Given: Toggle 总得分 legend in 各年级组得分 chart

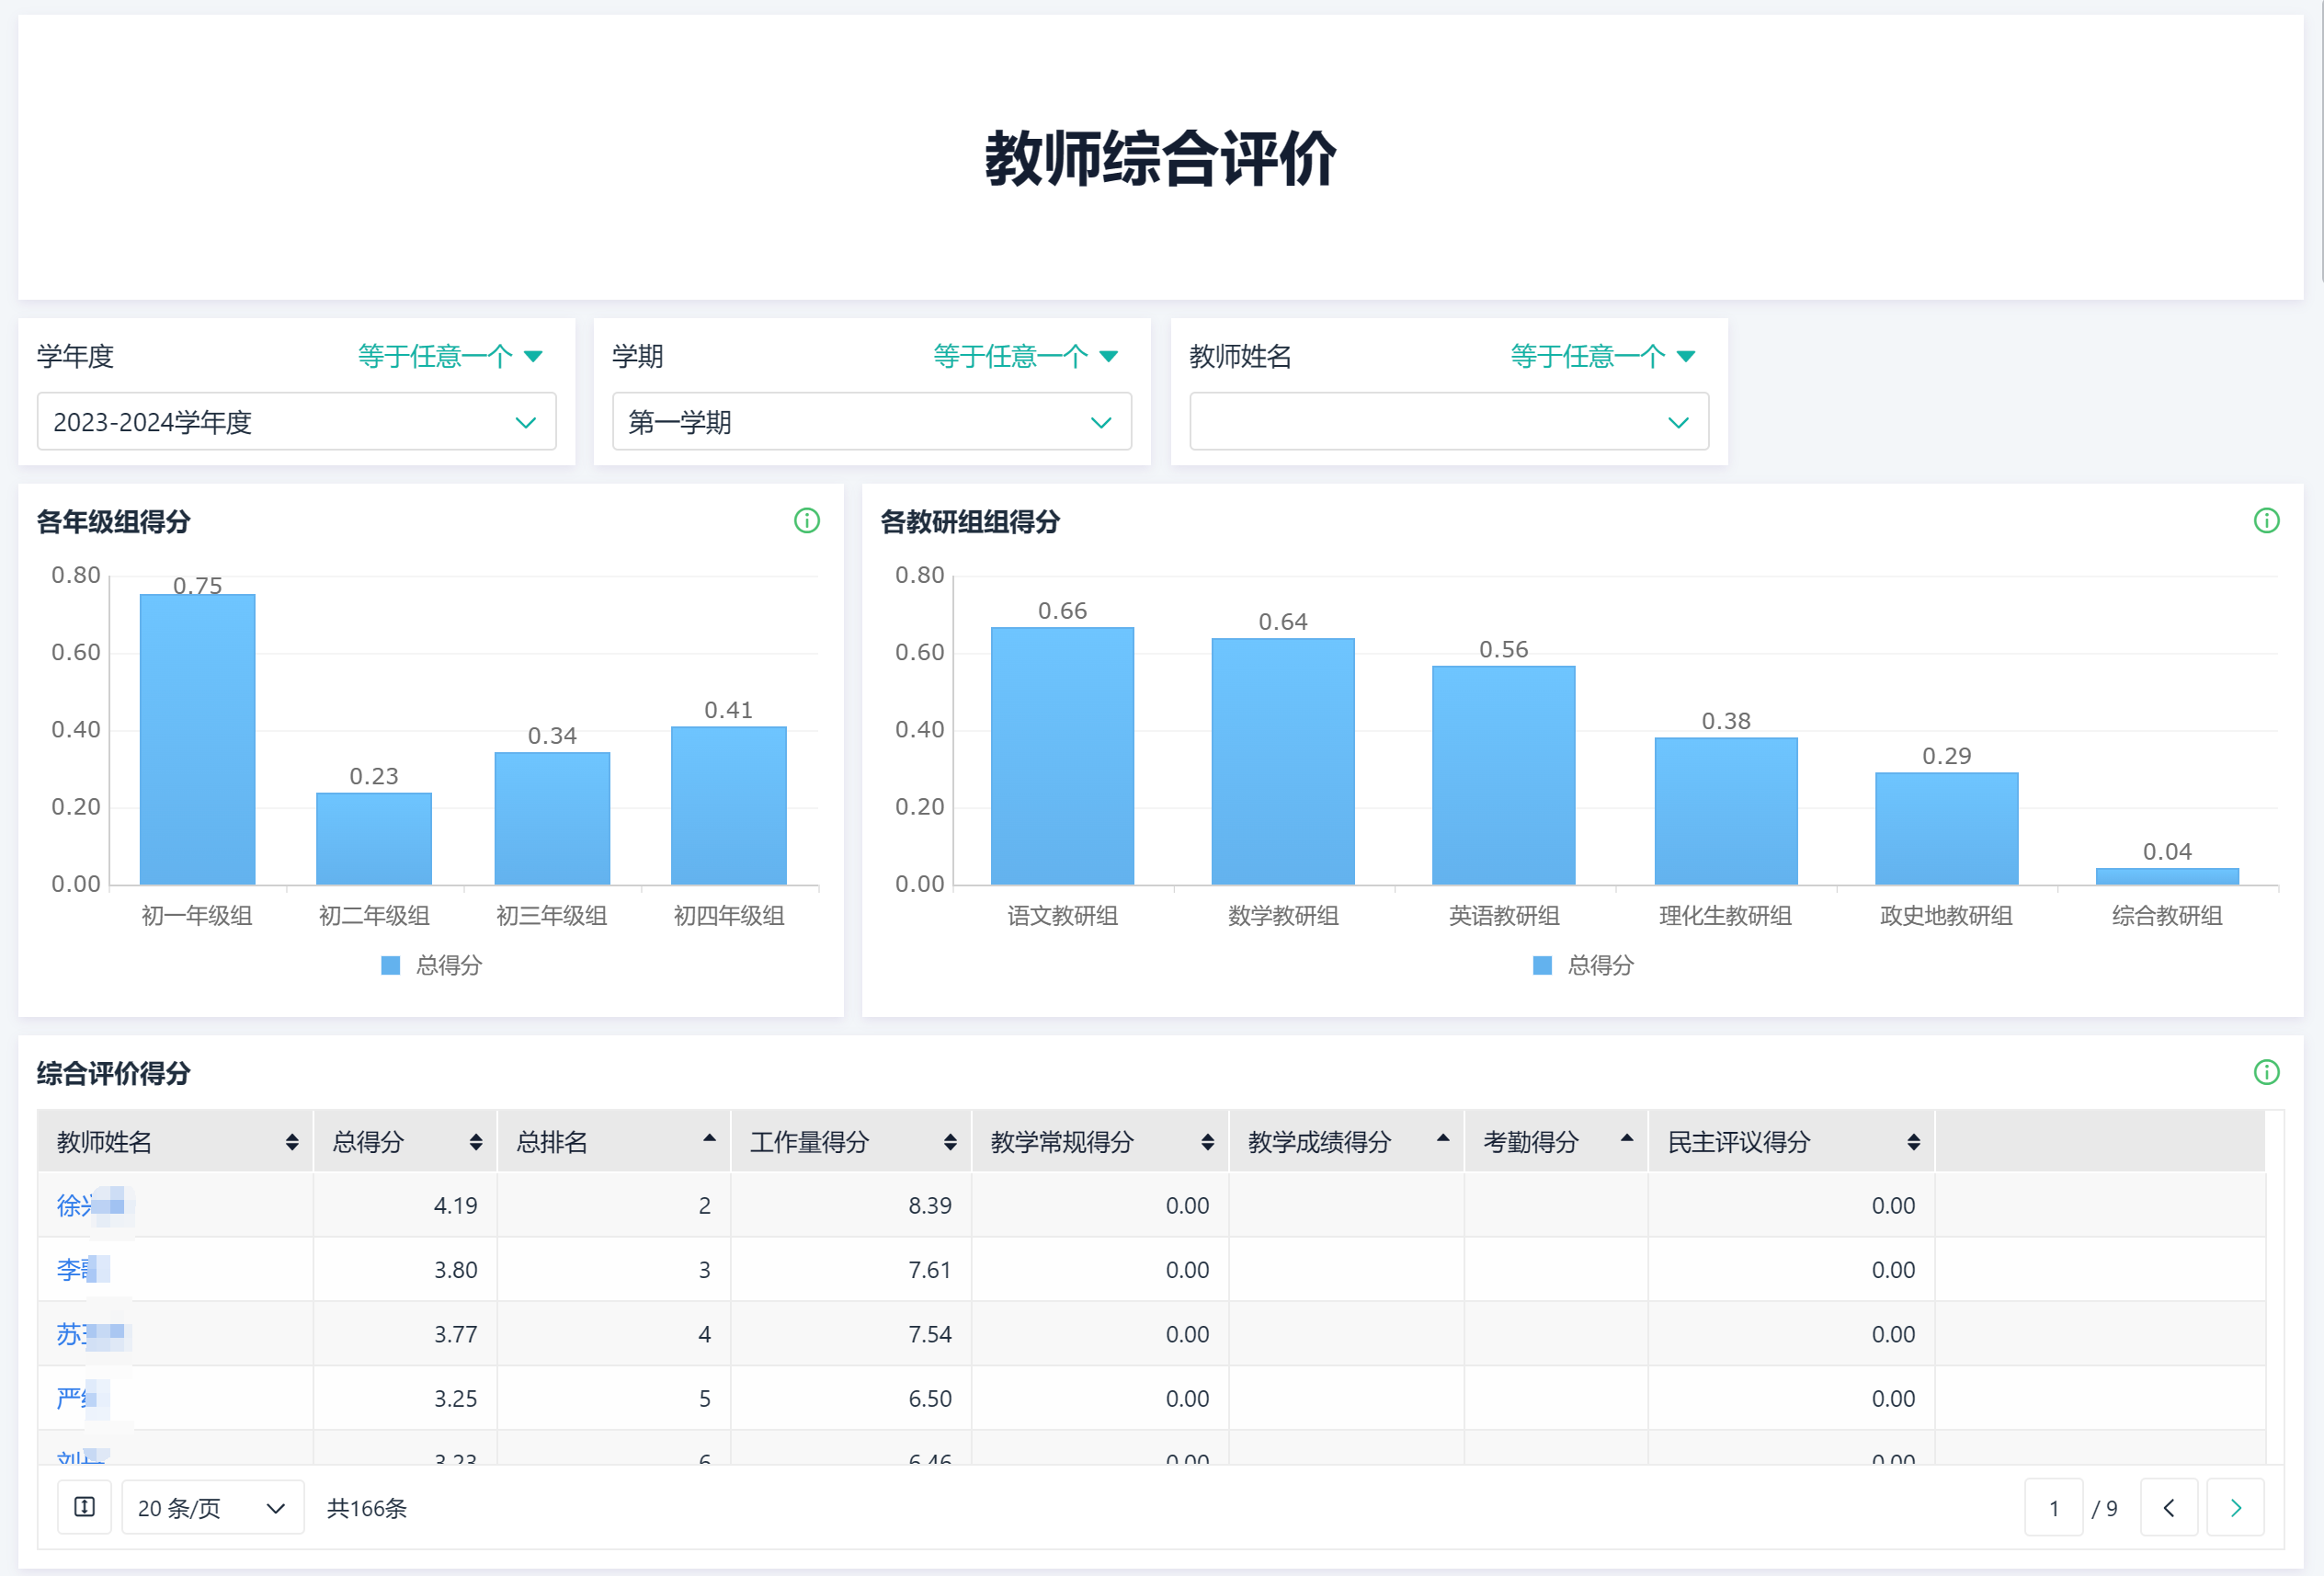Looking at the screenshot, I should [432, 965].
